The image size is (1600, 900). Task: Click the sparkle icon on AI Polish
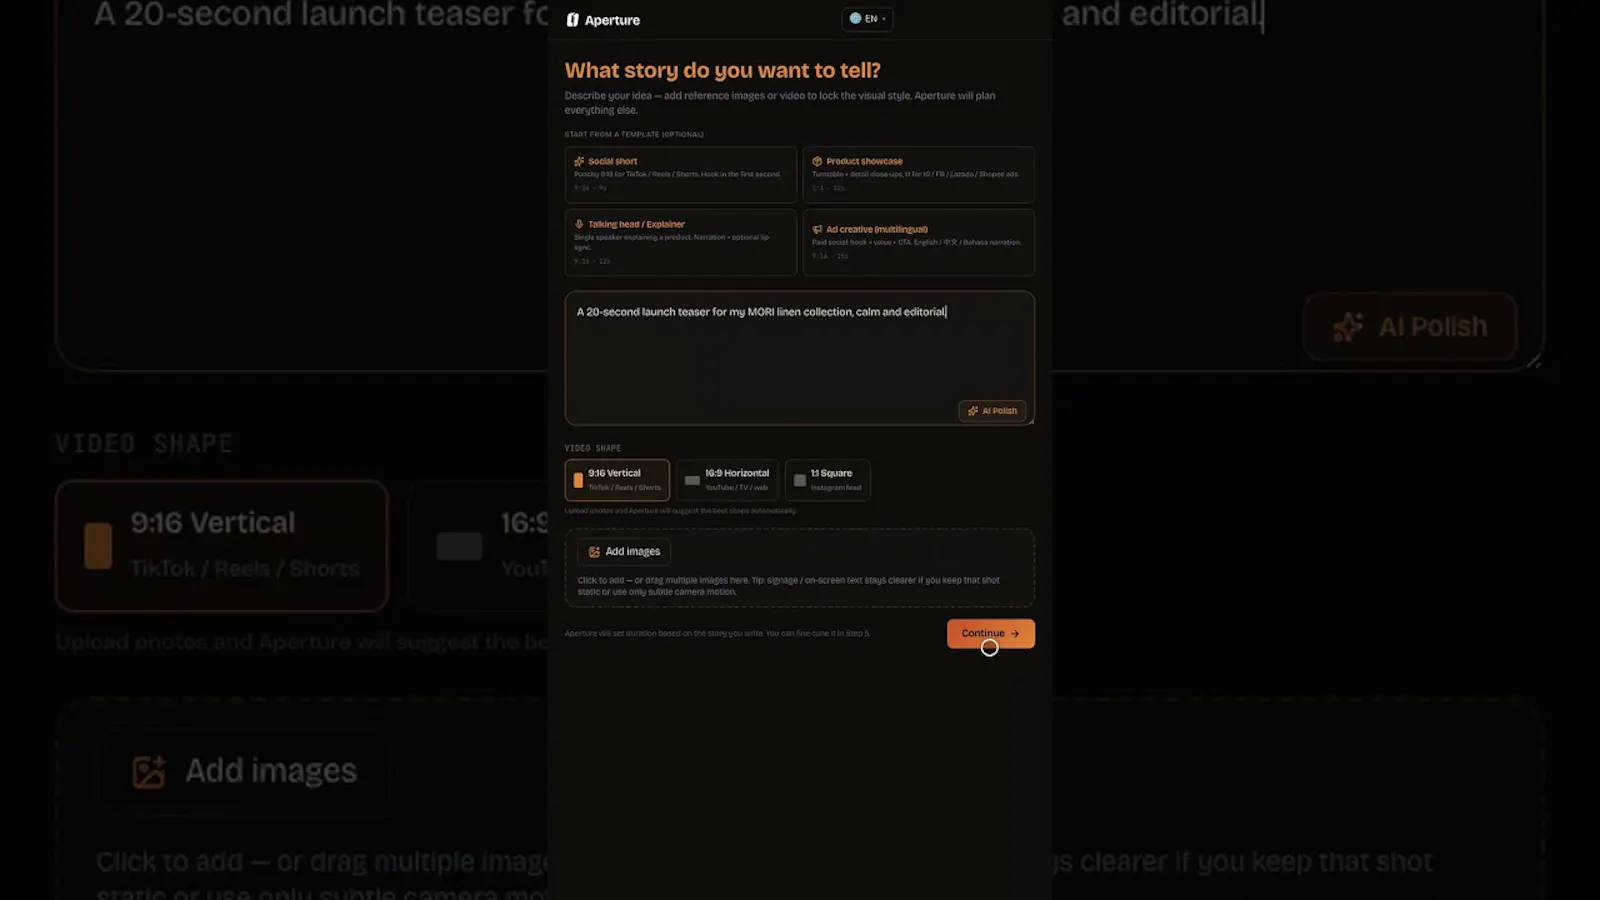[x=973, y=411]
